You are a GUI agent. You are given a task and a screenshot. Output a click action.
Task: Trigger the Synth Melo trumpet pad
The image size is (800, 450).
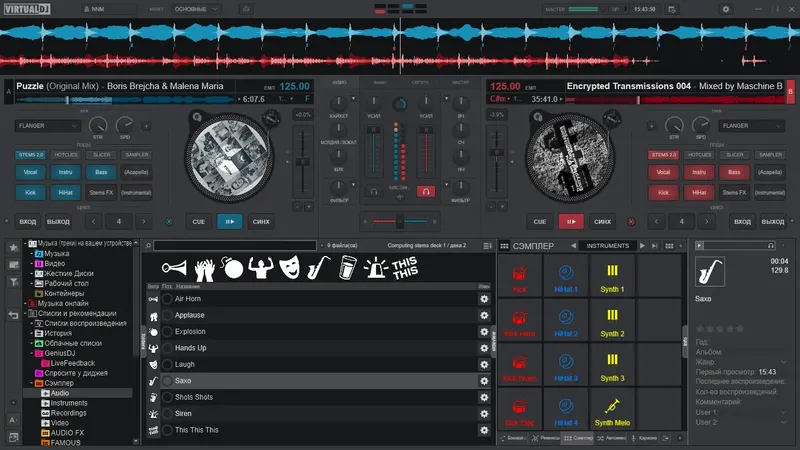coord(612,409)
